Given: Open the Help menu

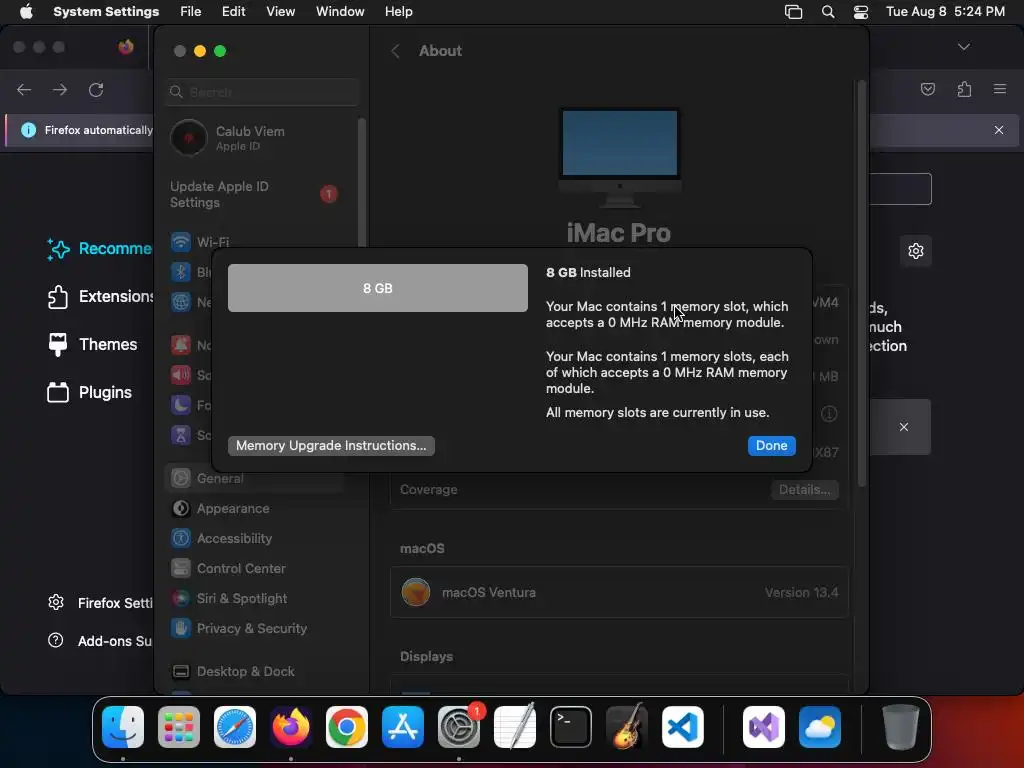Looking at the screenshot, I should [x=398, y=12].
